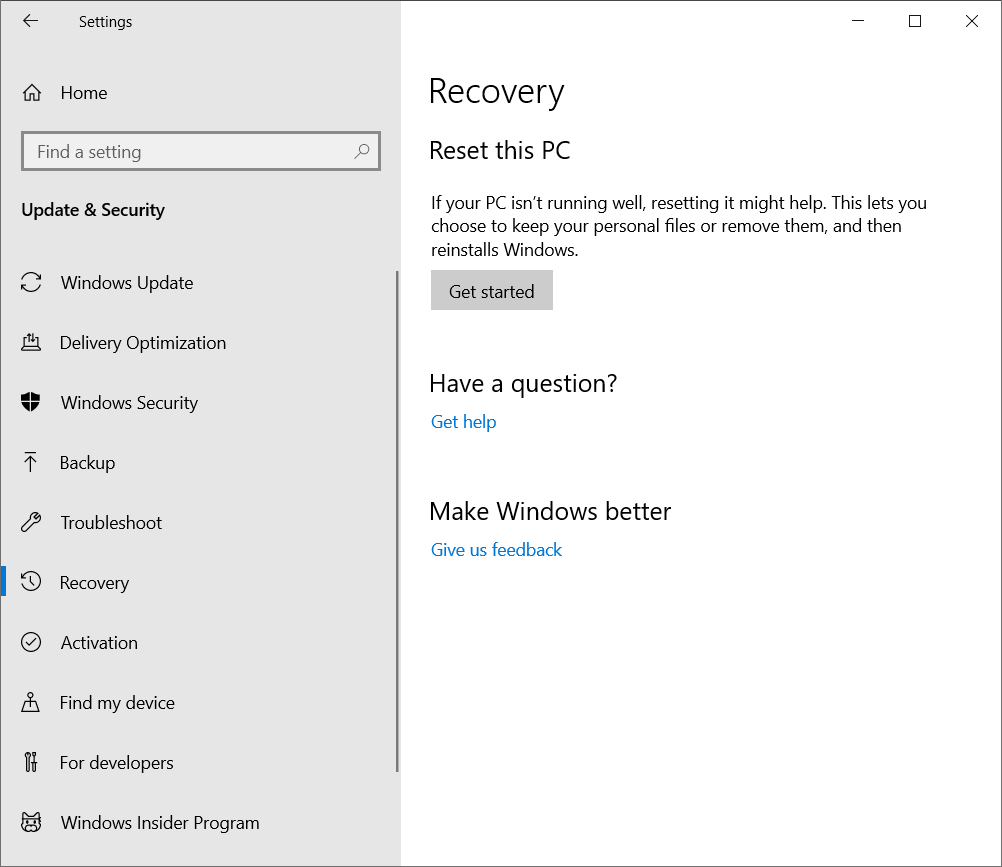
Task: Open For developers label
Action: tap(116, 763)
